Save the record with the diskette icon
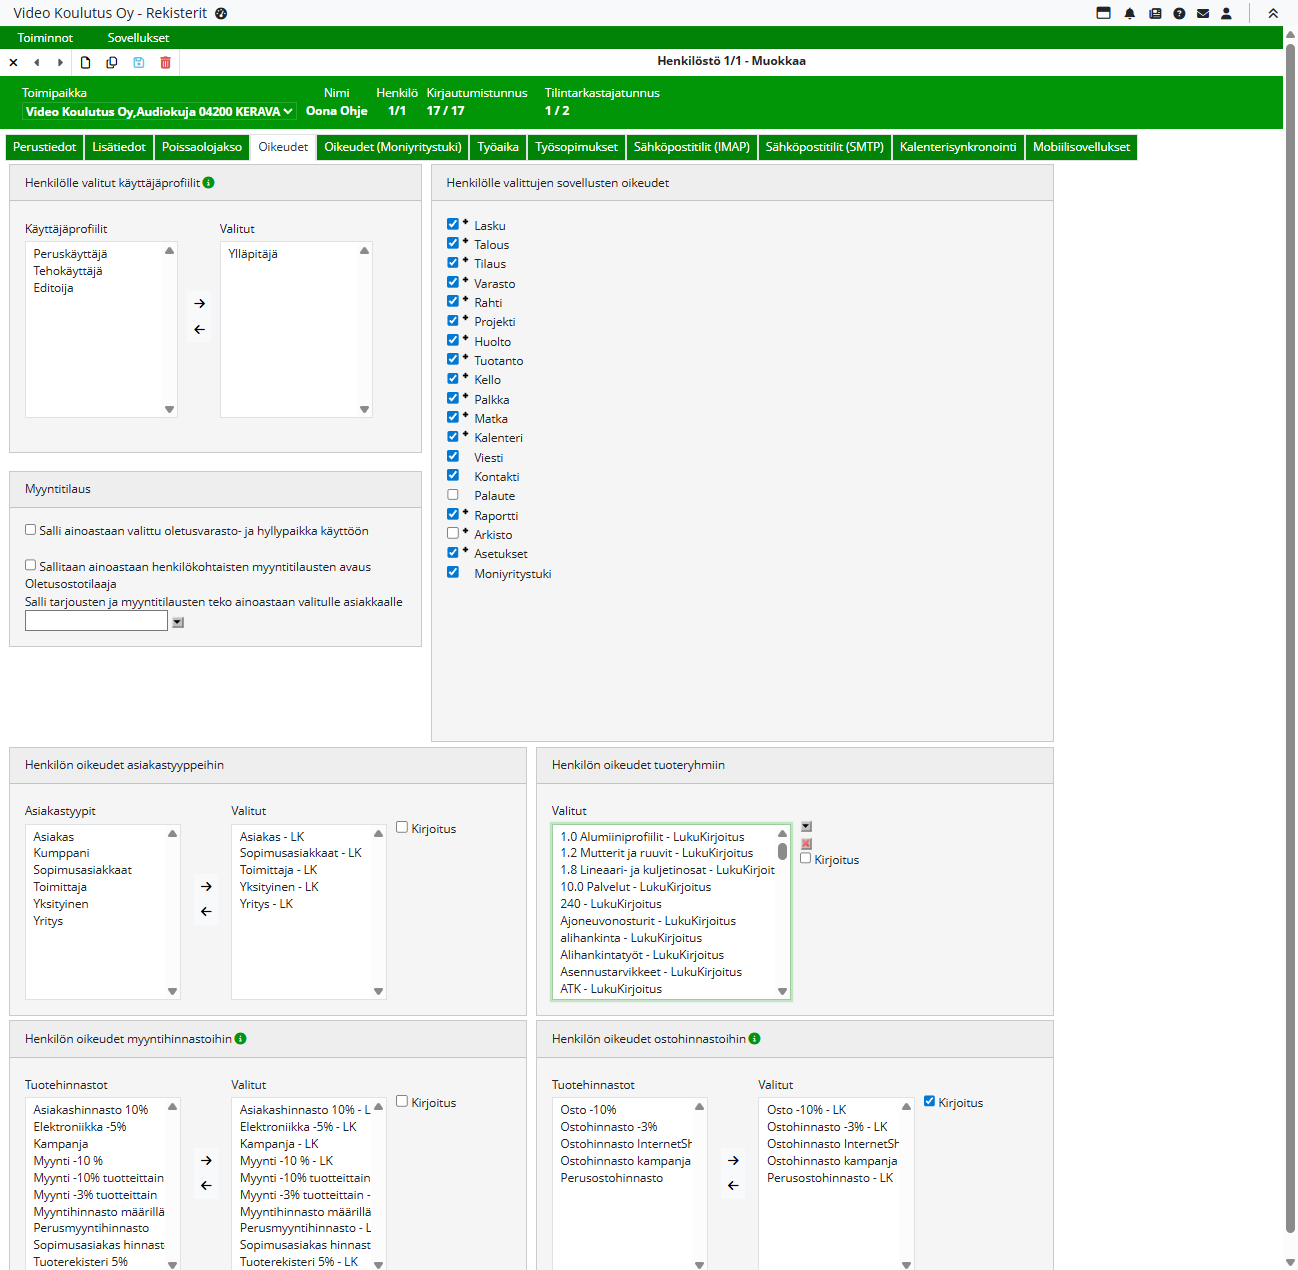The height and width of the screenshot is (1270, 1298). [139, 62]
